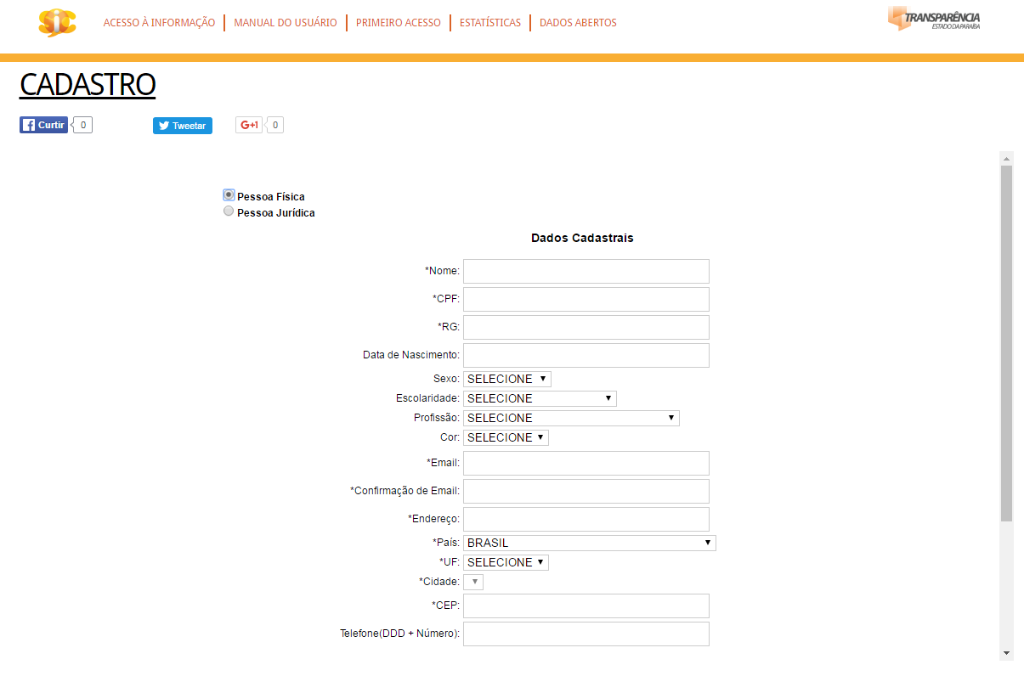Open the Profissão dropdown list
Screen dimensions: 1024x676
coord(571,418)
